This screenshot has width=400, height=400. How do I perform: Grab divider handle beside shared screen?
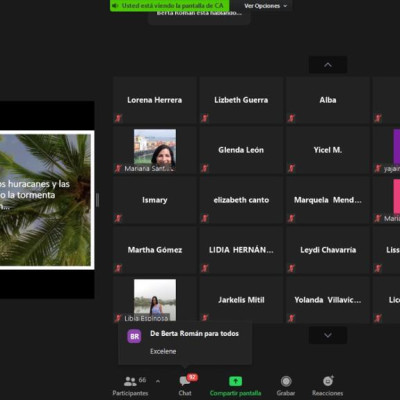pyautogui.click(x=97, y=200)
